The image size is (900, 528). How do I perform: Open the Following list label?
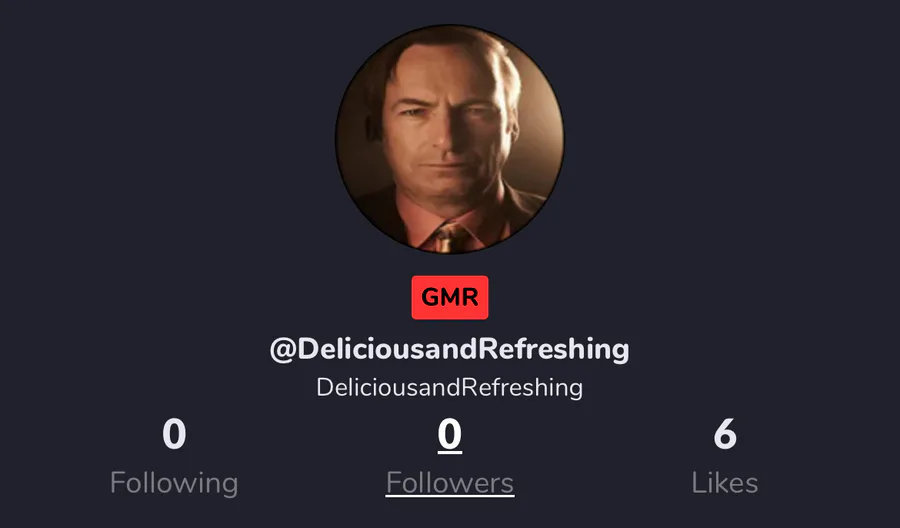174,483
